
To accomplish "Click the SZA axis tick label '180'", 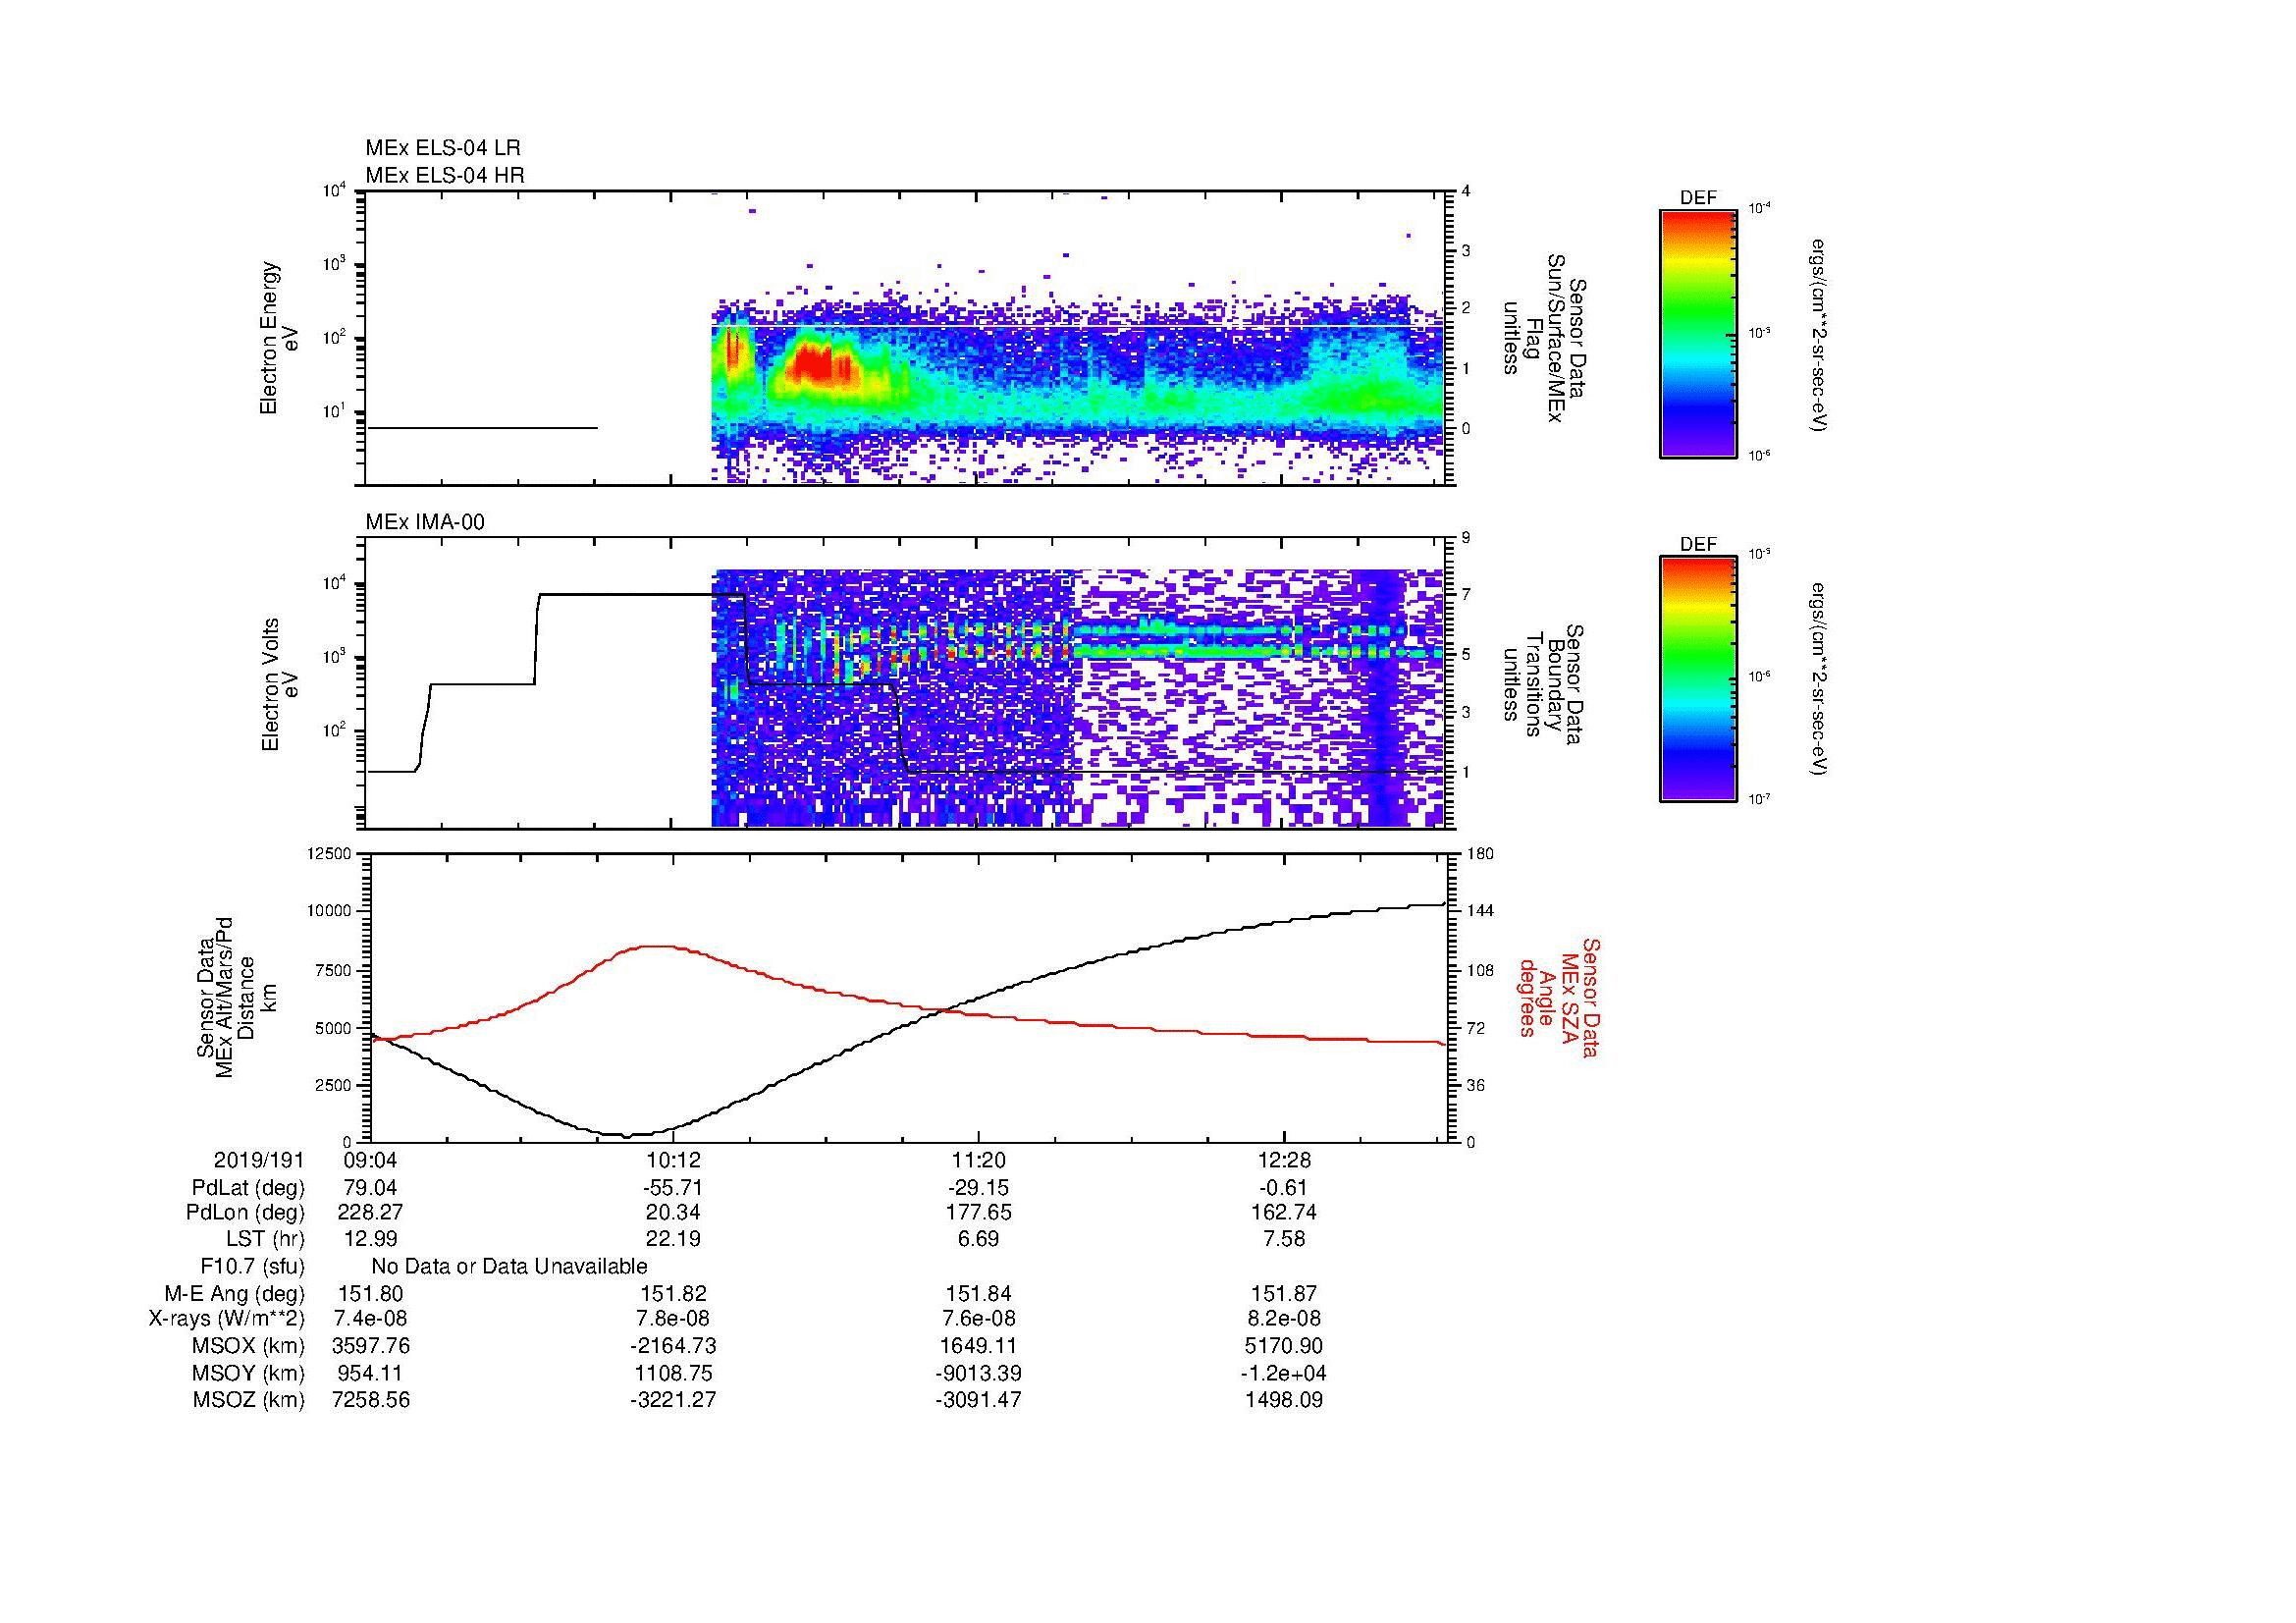I will pos(1480,854).
